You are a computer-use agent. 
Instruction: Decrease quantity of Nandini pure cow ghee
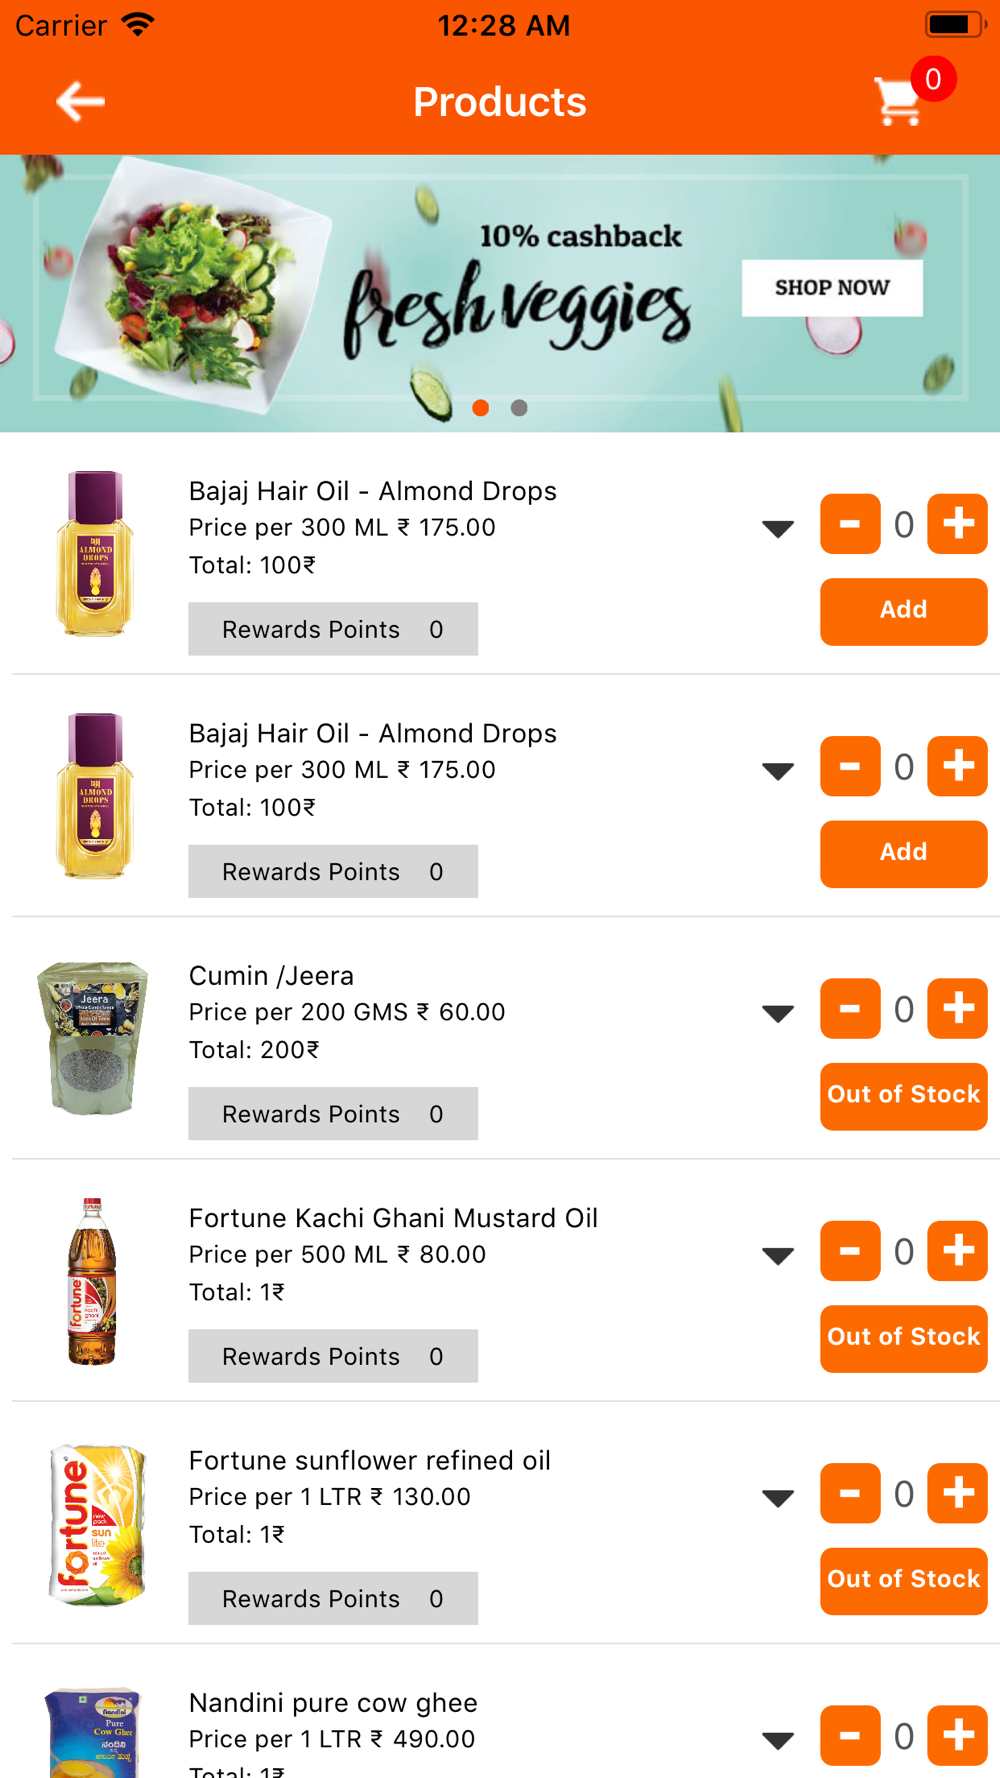point(850,1735)
